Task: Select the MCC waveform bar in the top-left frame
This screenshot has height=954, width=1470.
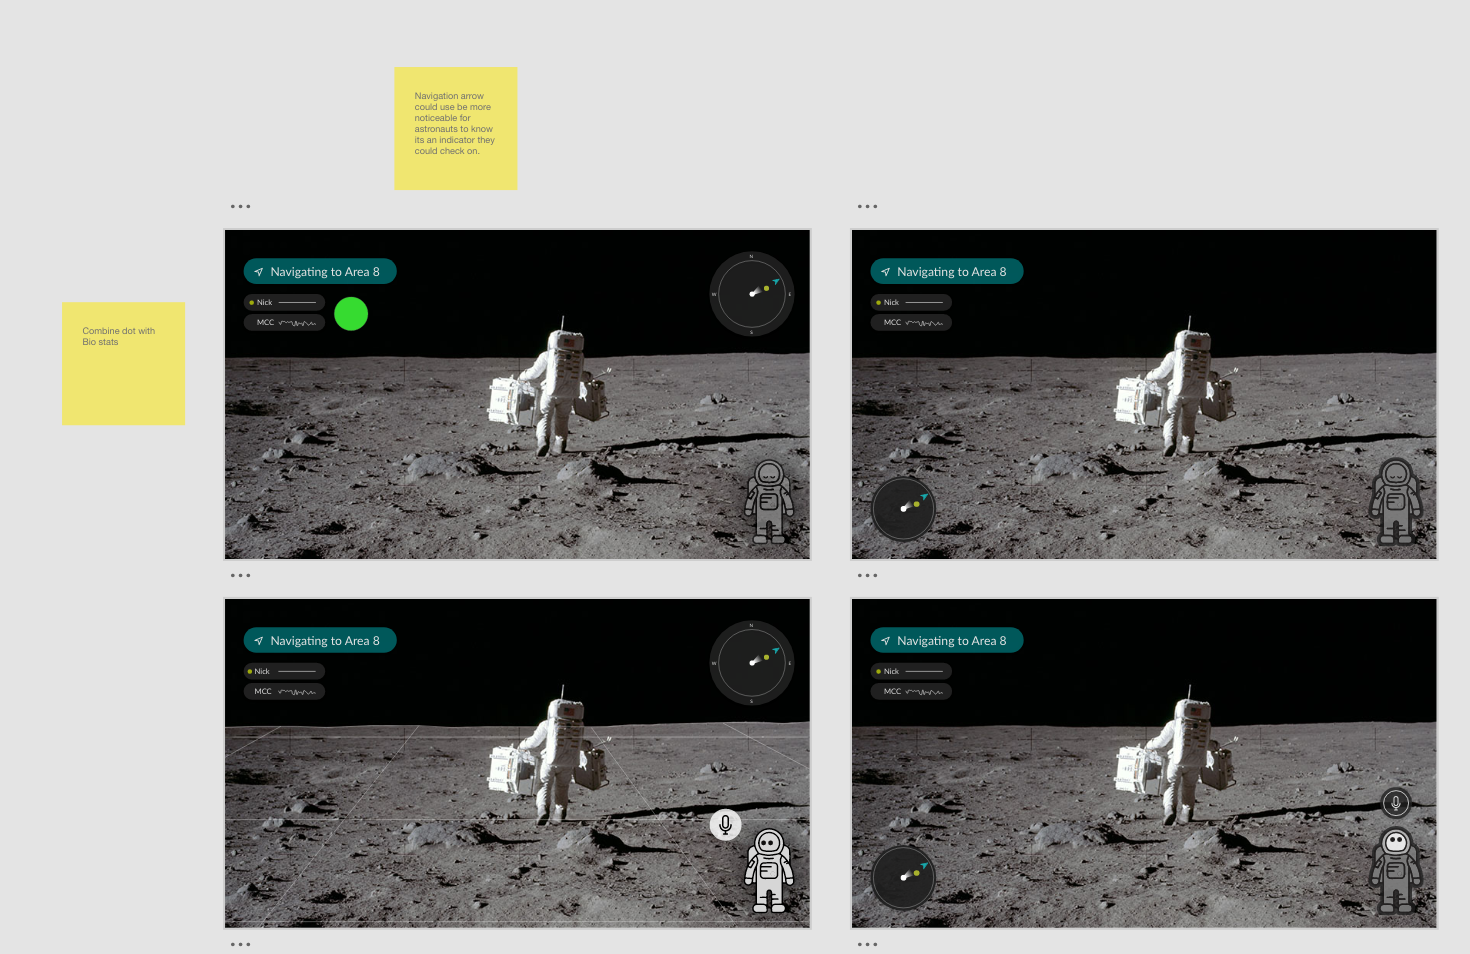Action: point(284,323)
